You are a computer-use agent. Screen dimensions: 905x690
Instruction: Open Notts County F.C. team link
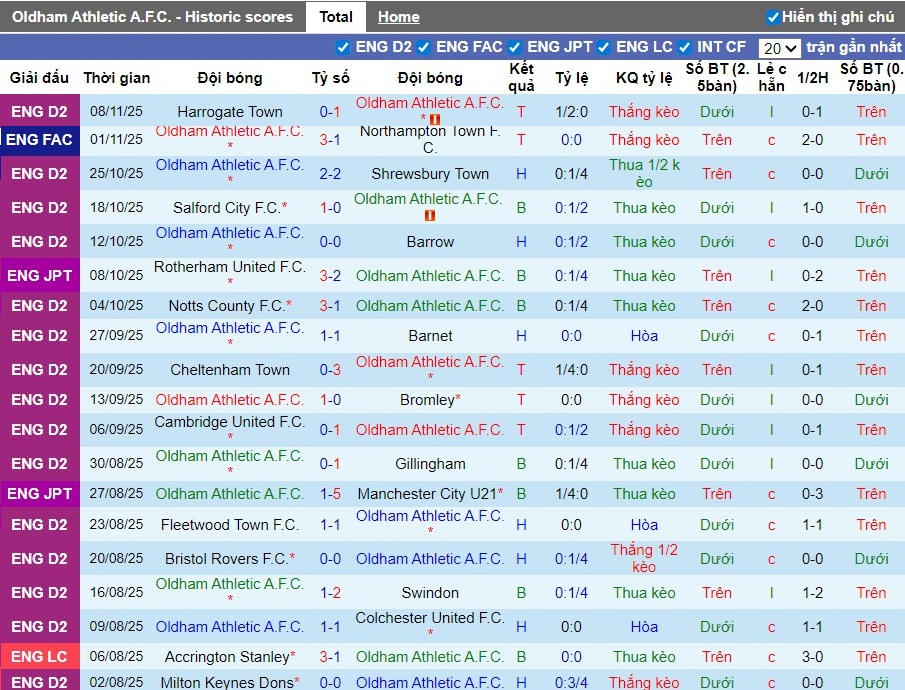pos(226,306)
